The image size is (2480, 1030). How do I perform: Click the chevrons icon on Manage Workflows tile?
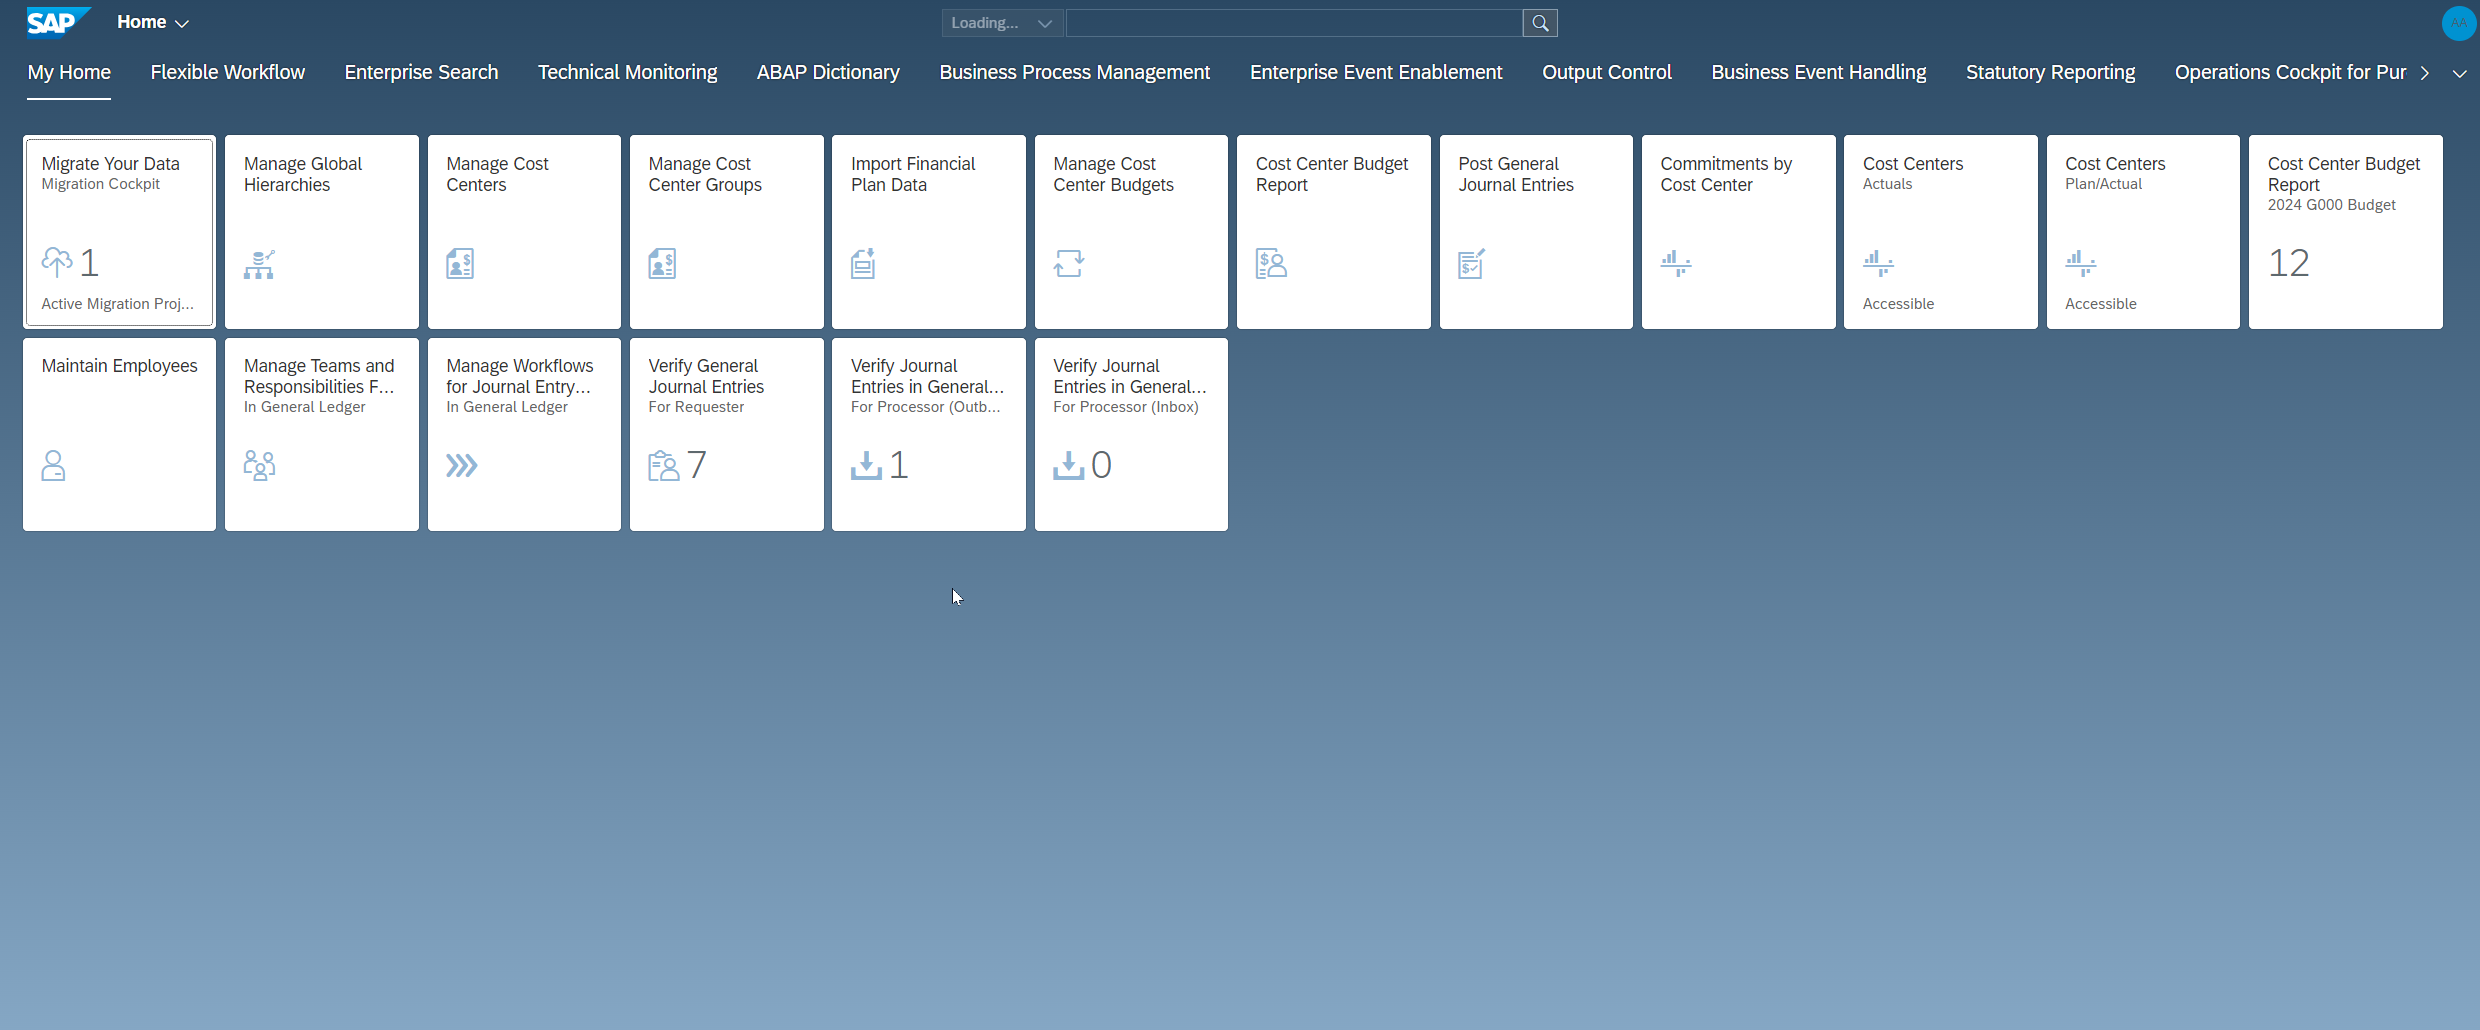462,466
